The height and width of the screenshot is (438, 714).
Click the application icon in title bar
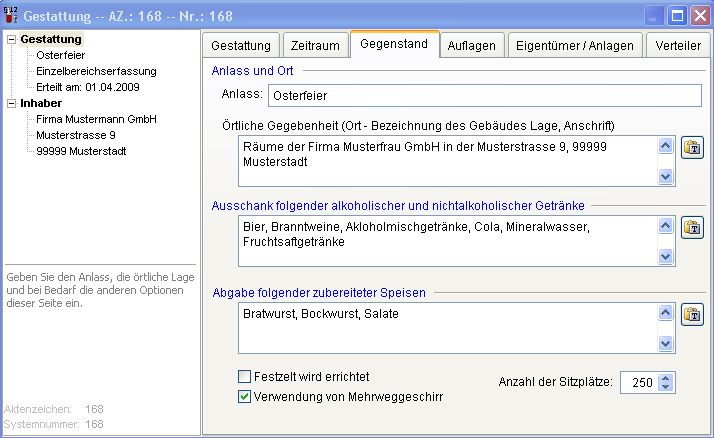[x=11, y=15]
